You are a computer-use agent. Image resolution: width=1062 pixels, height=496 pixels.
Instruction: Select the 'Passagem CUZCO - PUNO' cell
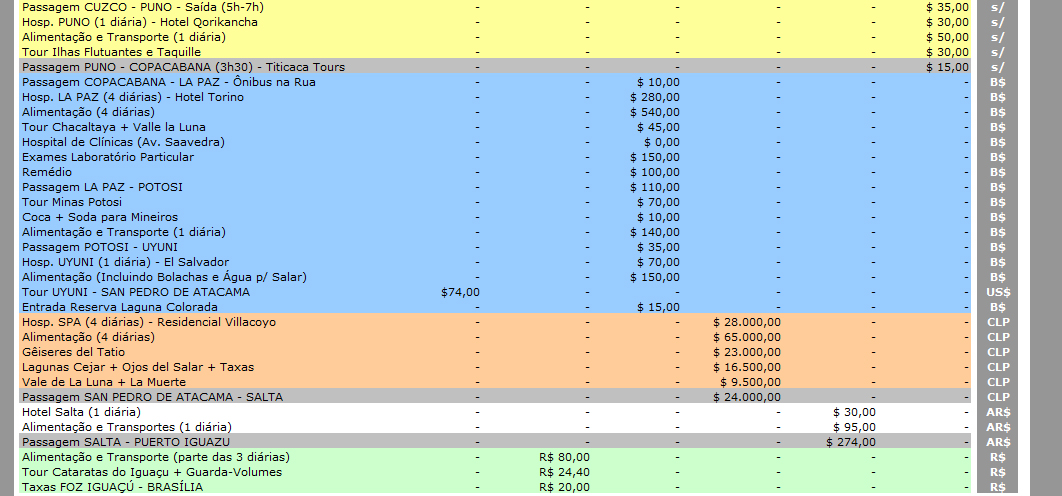click(x=142, y=7)
